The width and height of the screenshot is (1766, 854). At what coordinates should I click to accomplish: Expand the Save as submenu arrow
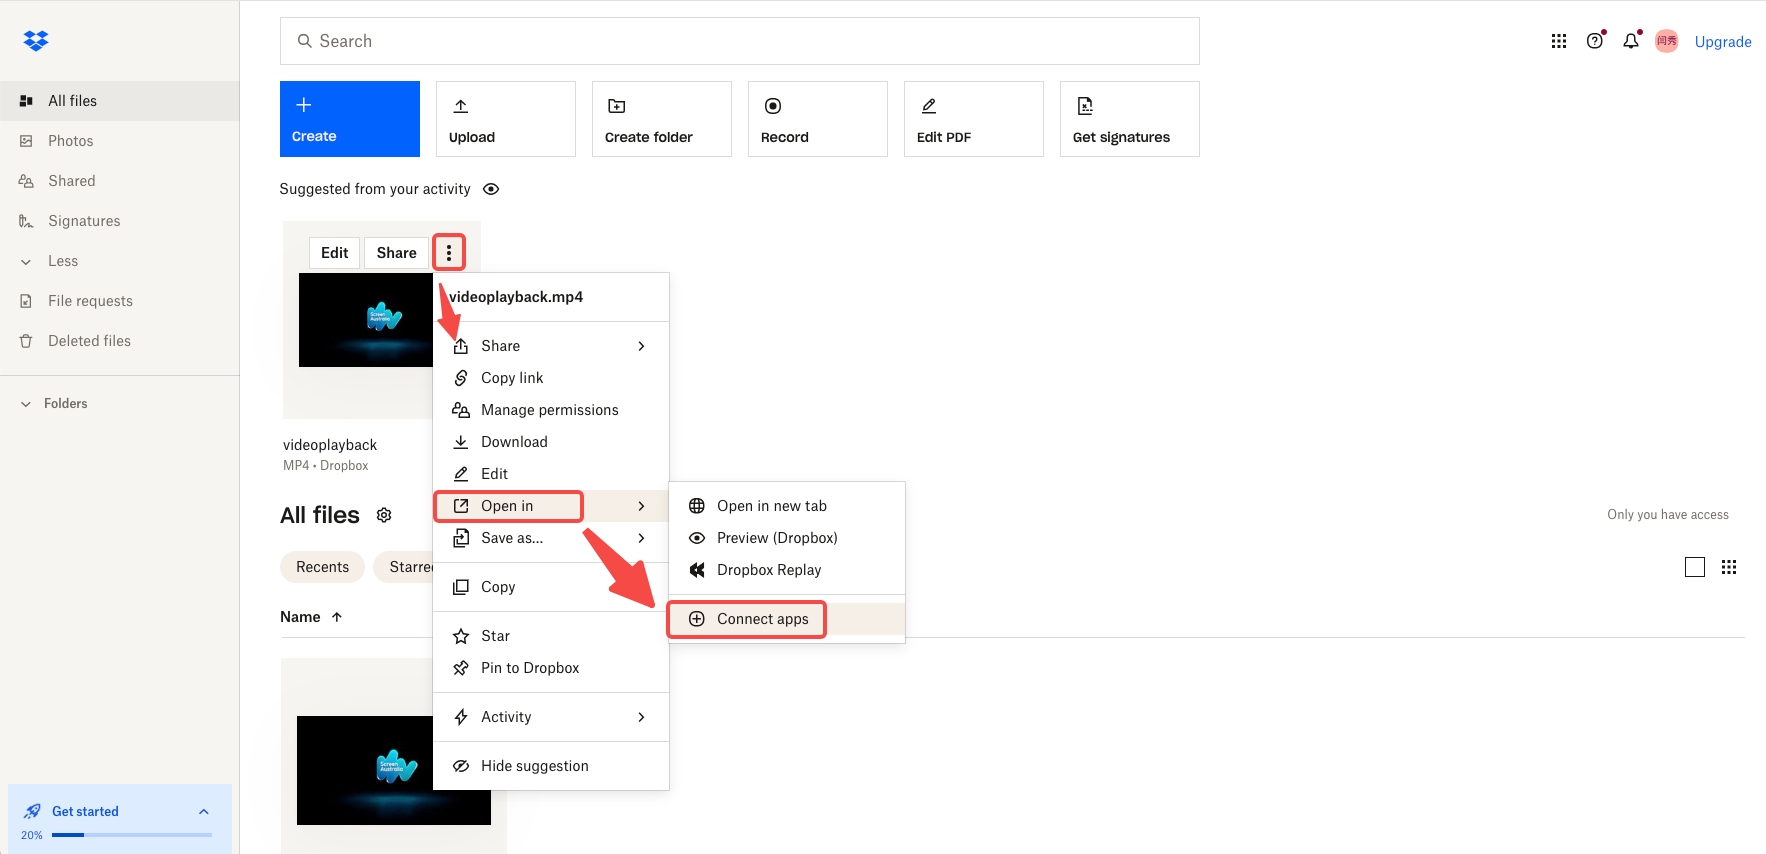[642, 538]
